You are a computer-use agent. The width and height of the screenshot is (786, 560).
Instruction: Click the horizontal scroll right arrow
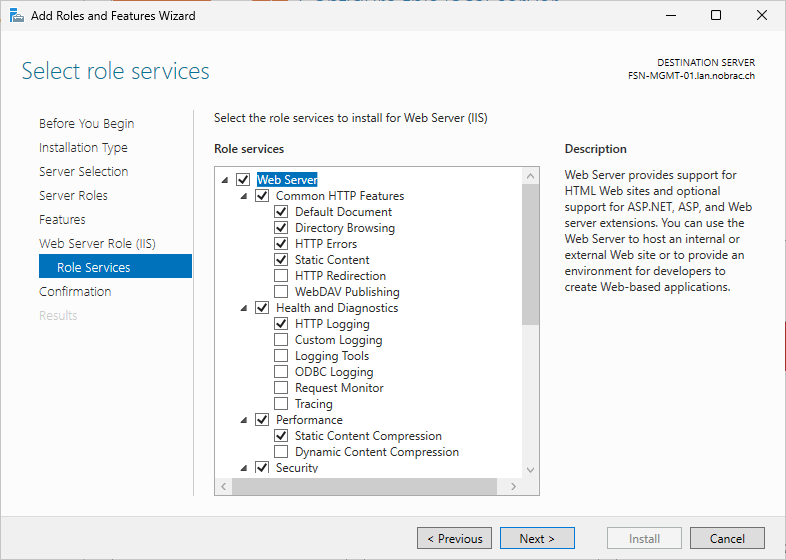pos(513,486)
